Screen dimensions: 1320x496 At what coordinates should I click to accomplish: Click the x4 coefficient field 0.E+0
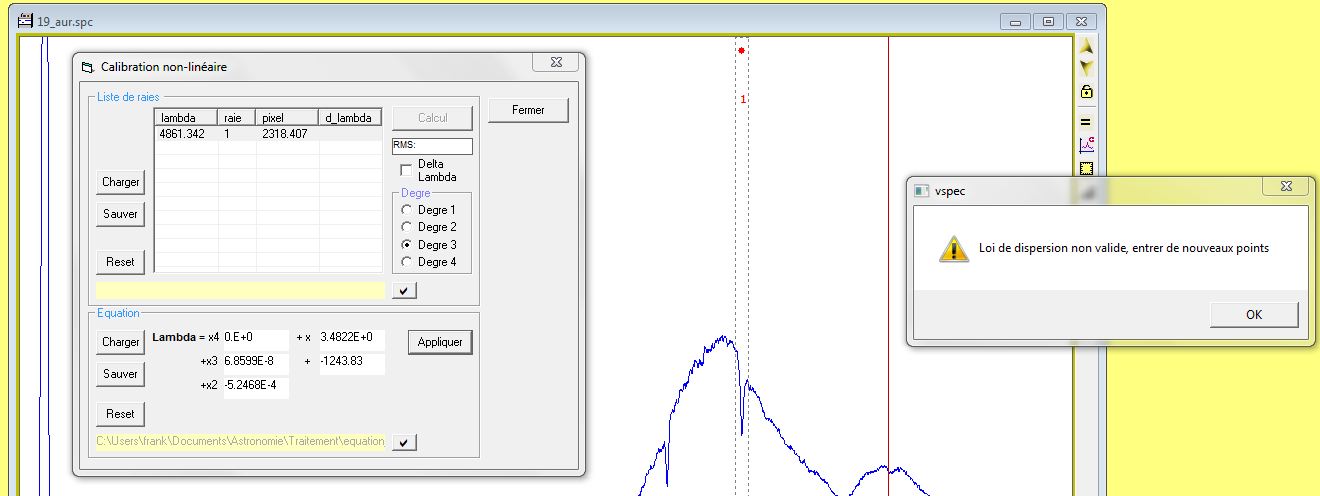pos(256,338)
